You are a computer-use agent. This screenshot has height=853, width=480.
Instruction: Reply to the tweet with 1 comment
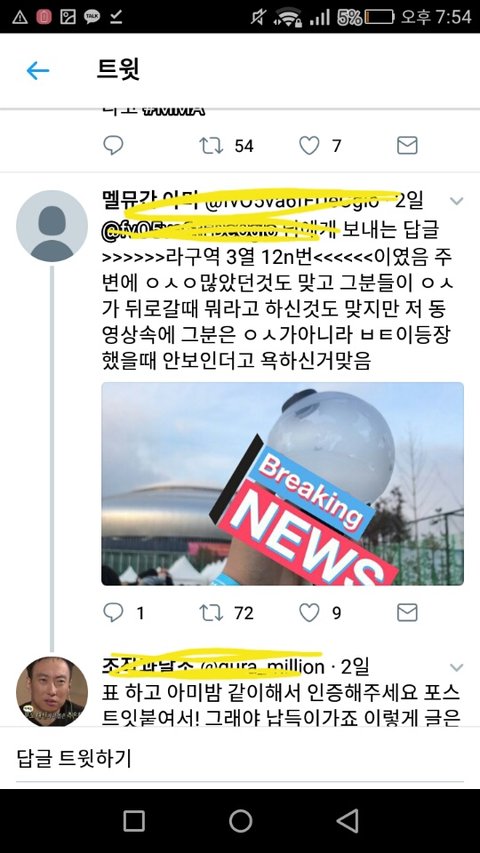pos(113,613)
